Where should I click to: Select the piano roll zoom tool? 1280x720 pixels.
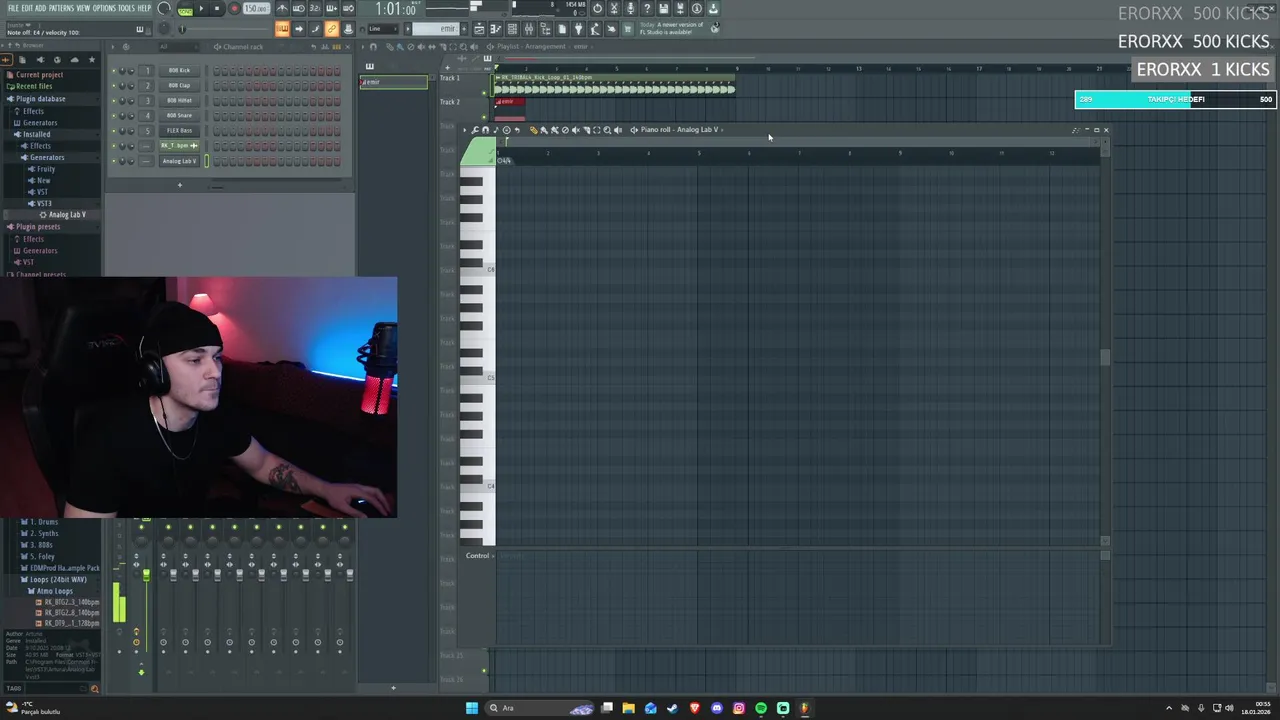(607, 130)
